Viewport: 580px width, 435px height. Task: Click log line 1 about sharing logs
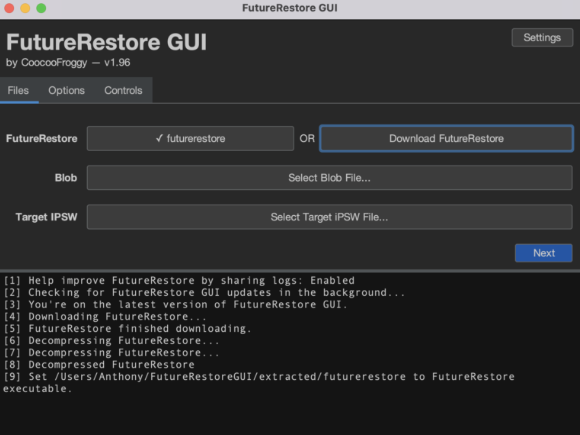point(179,280)
